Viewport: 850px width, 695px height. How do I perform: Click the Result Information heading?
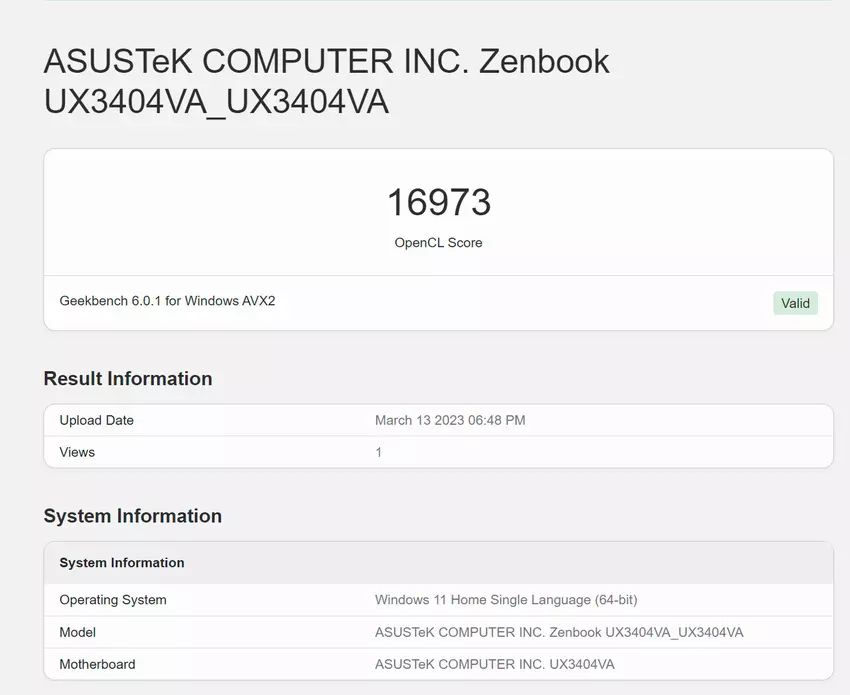coord(128,379)
